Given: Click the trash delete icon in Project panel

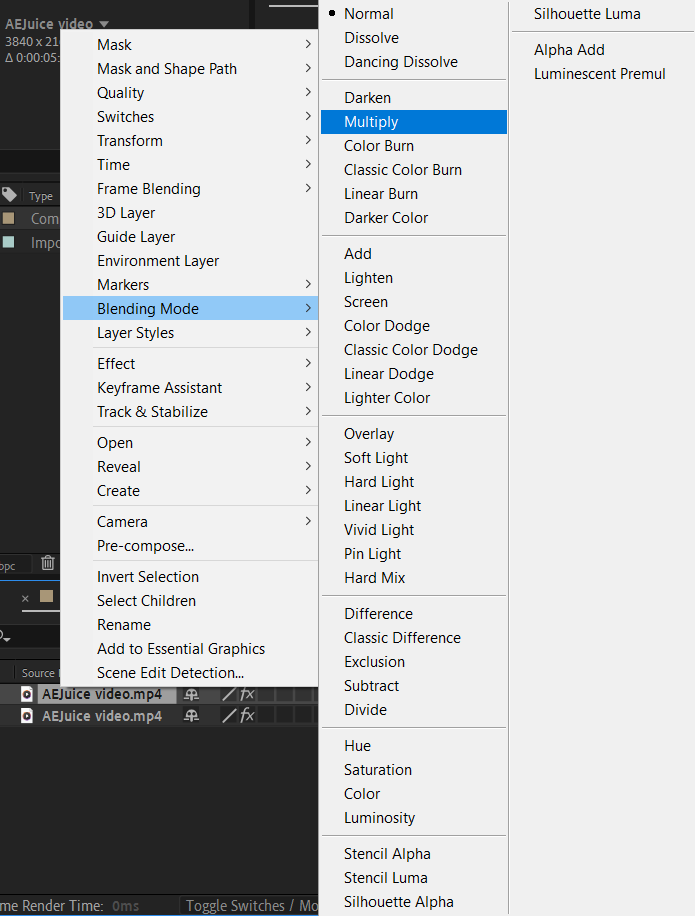Looking at the screenshot, I should click(x=47, y=563).
